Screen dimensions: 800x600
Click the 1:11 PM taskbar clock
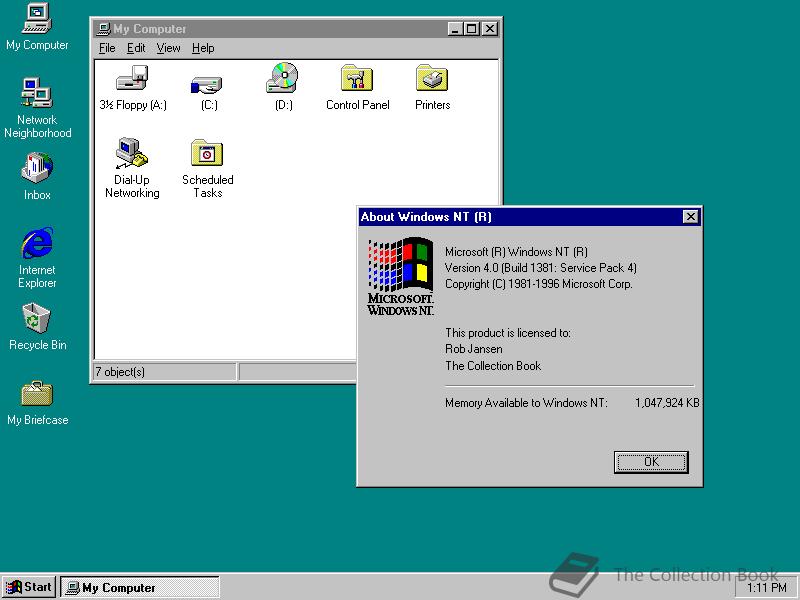pyautogui.click(x=767, y=588)
